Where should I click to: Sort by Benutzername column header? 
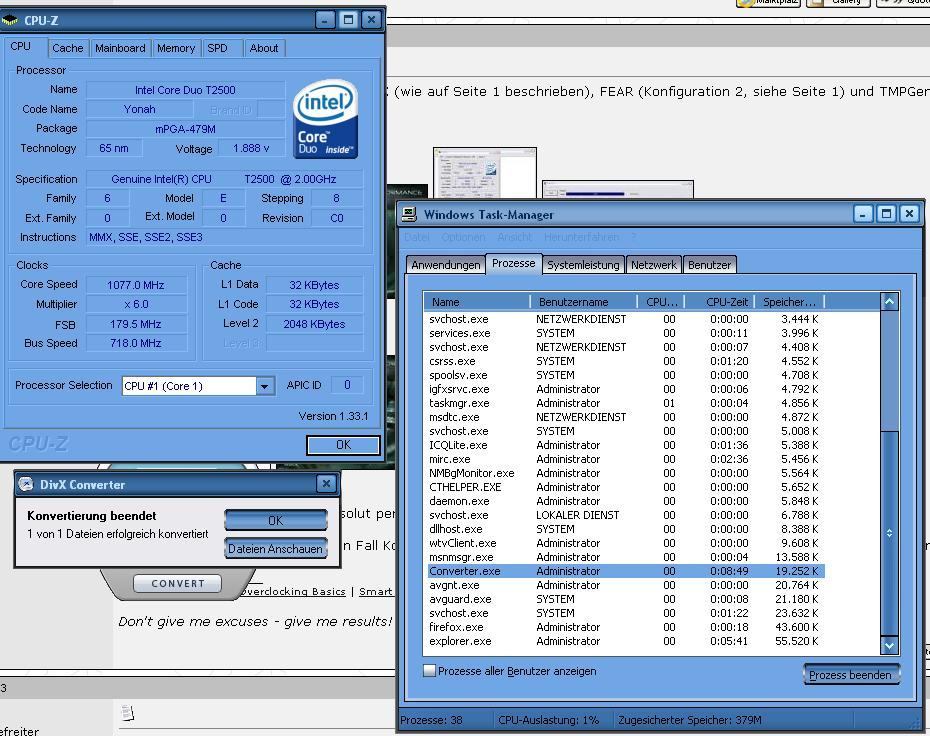(x=584, y=302)
